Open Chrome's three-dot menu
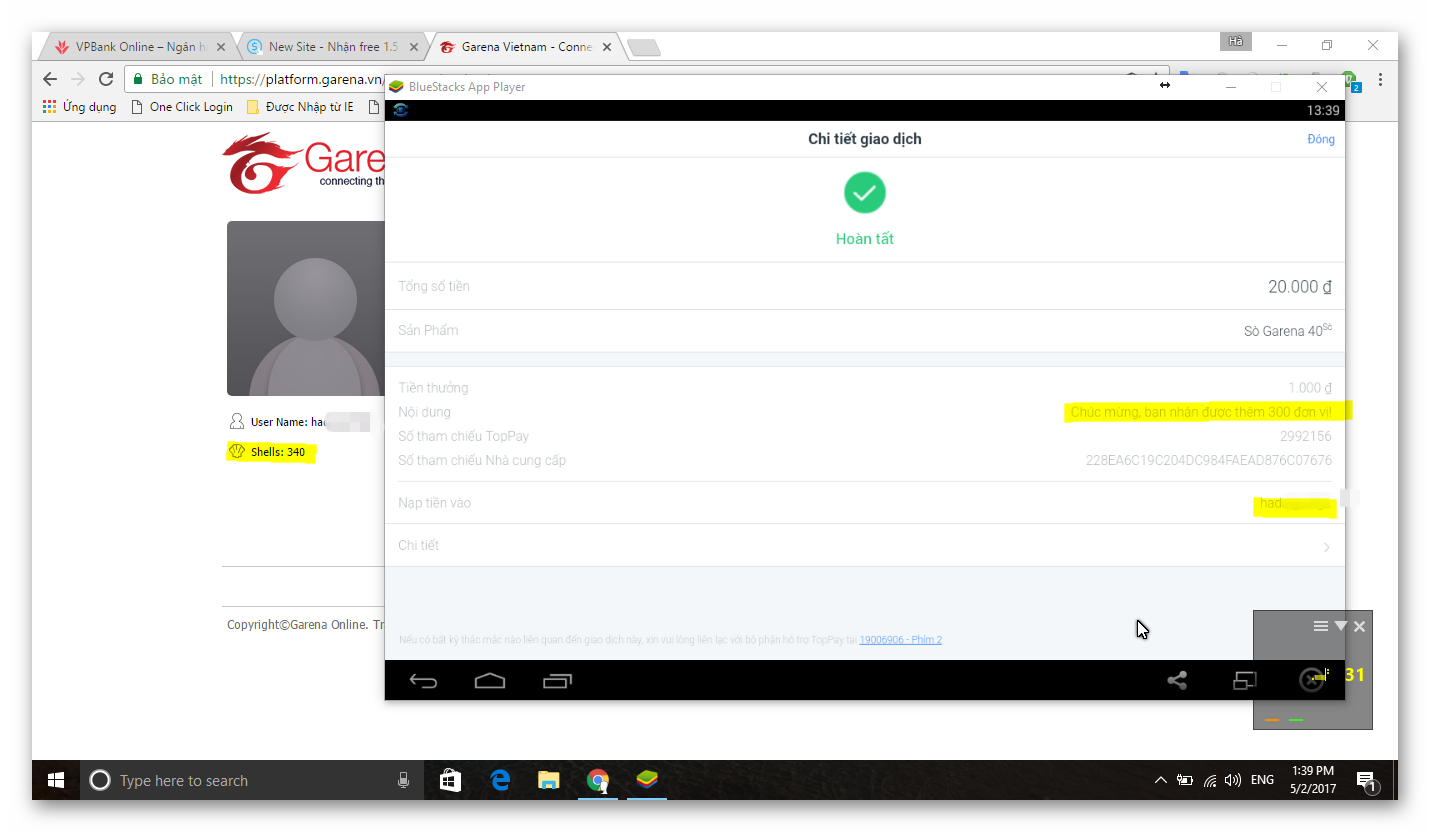1430x832 pixels. tap(1381, 79)
